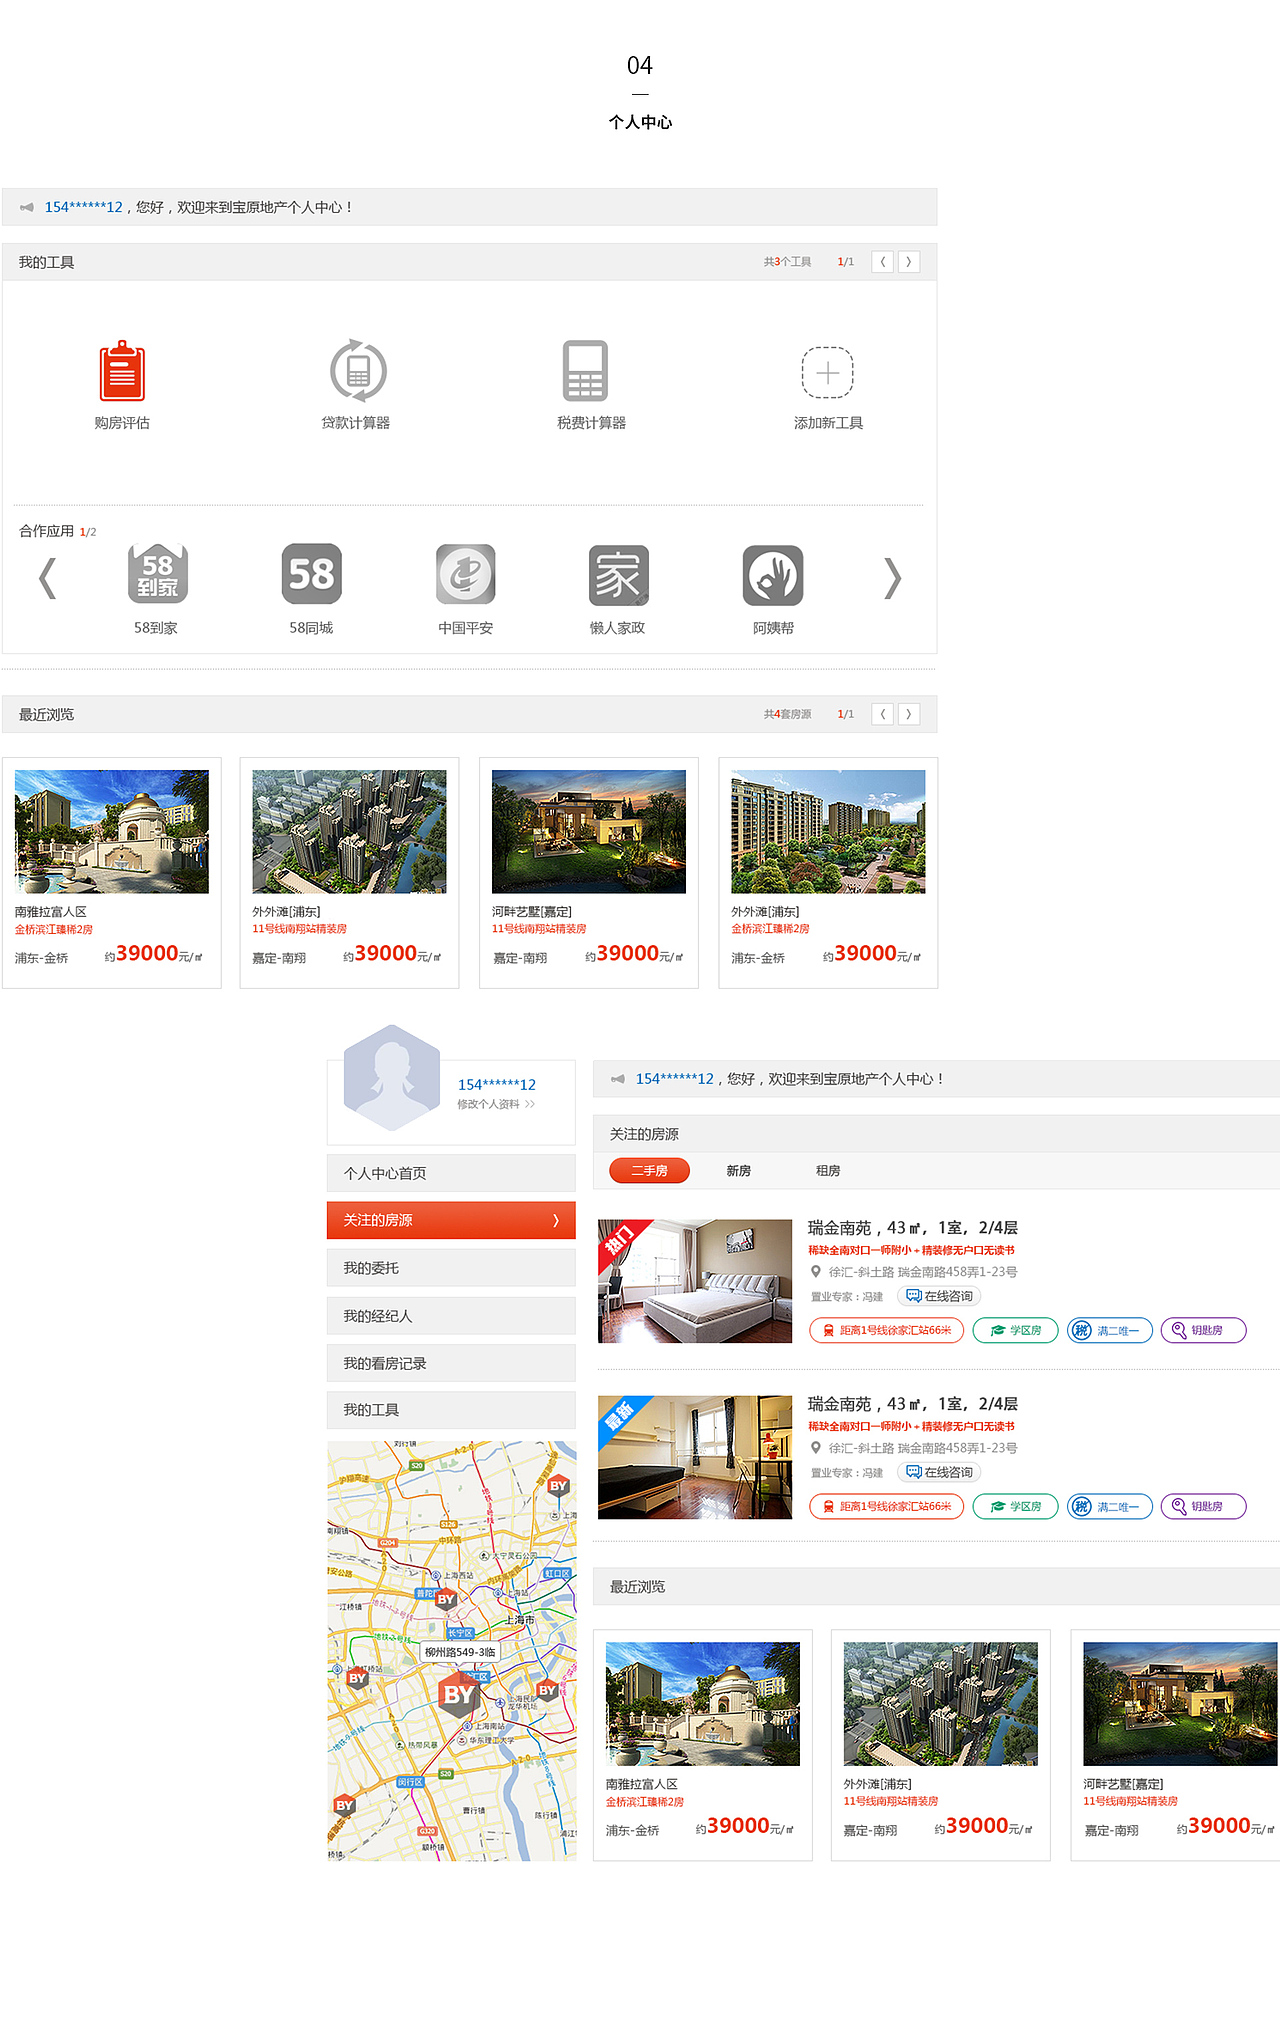1280x2019 pixels.
Task: Click the 添加新工具 plus icon
Action: pyautogui.click(x=828, y=373)
